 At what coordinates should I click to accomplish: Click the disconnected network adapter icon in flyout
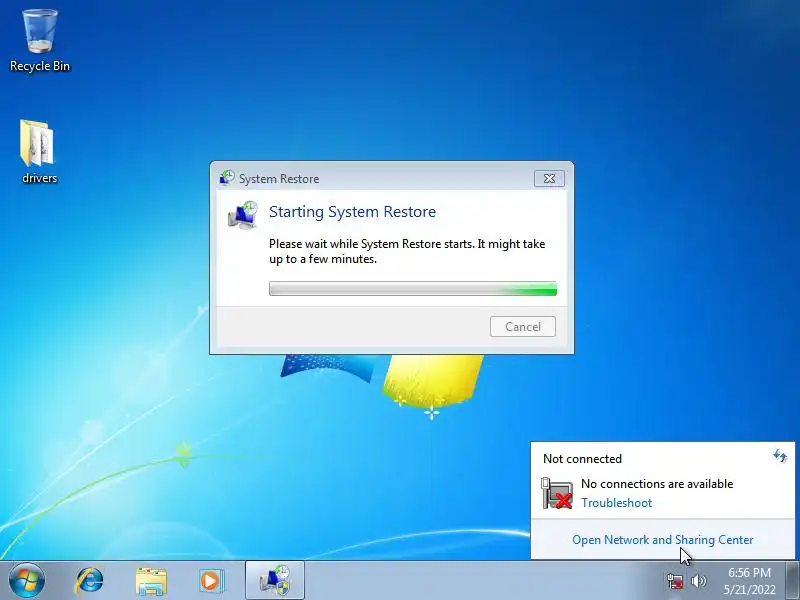(x=557, y=493)
